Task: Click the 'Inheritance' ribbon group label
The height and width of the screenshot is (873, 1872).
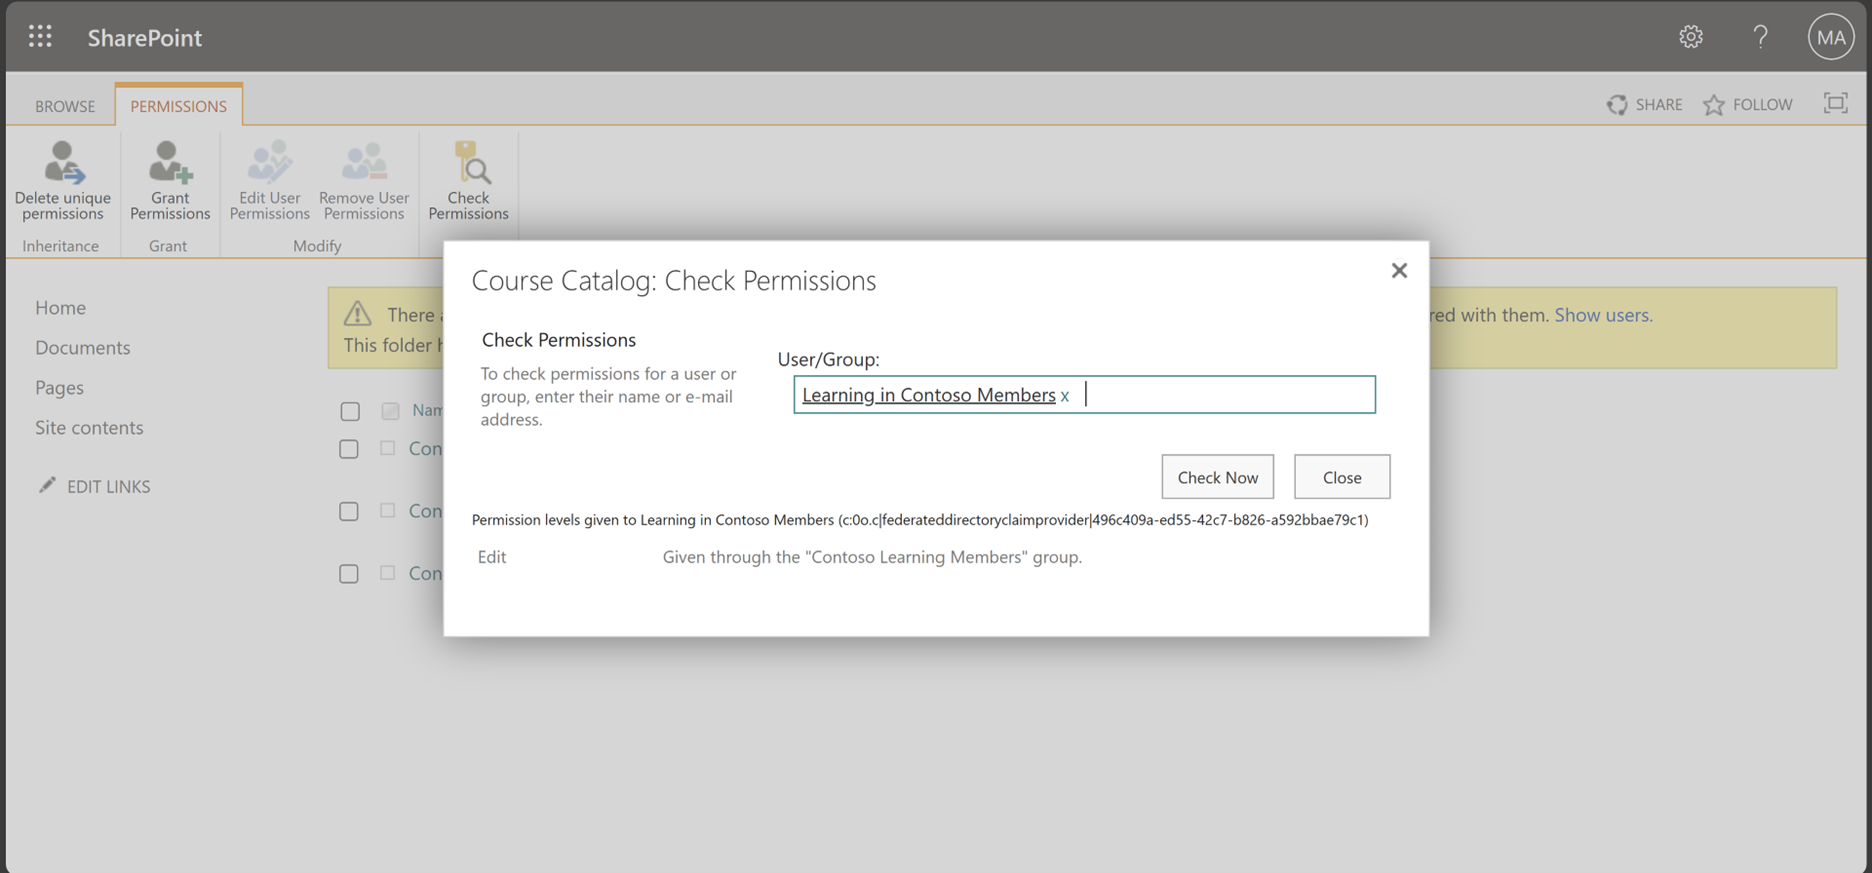Action: tap(61, 246)
